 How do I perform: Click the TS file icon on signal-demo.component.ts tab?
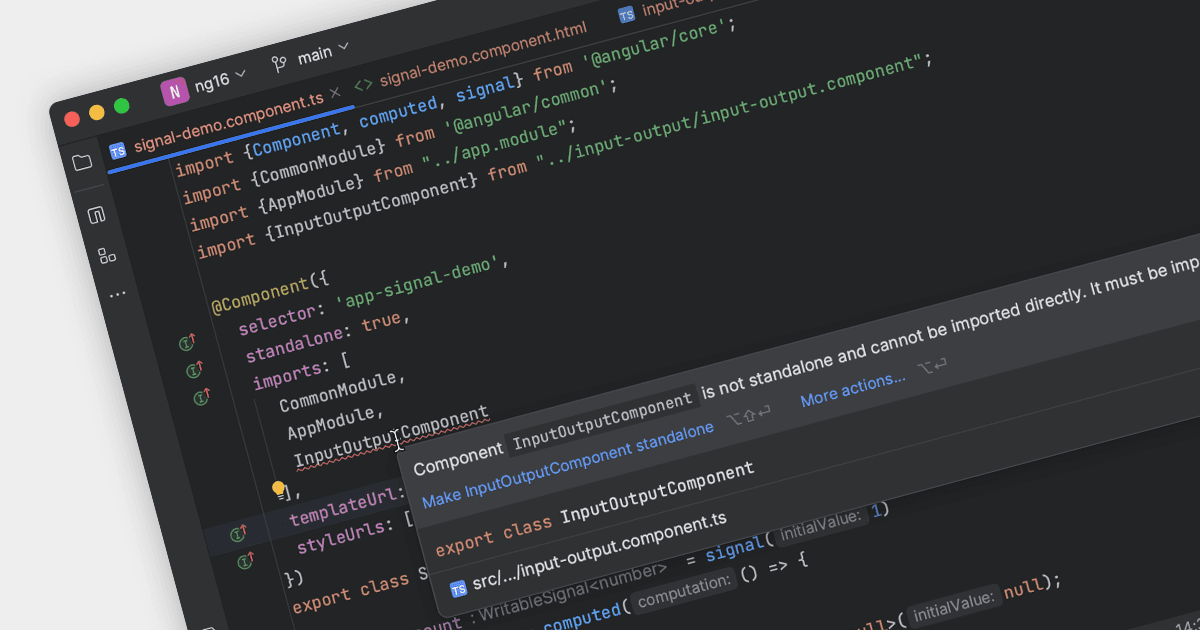(x=118, y=151)
